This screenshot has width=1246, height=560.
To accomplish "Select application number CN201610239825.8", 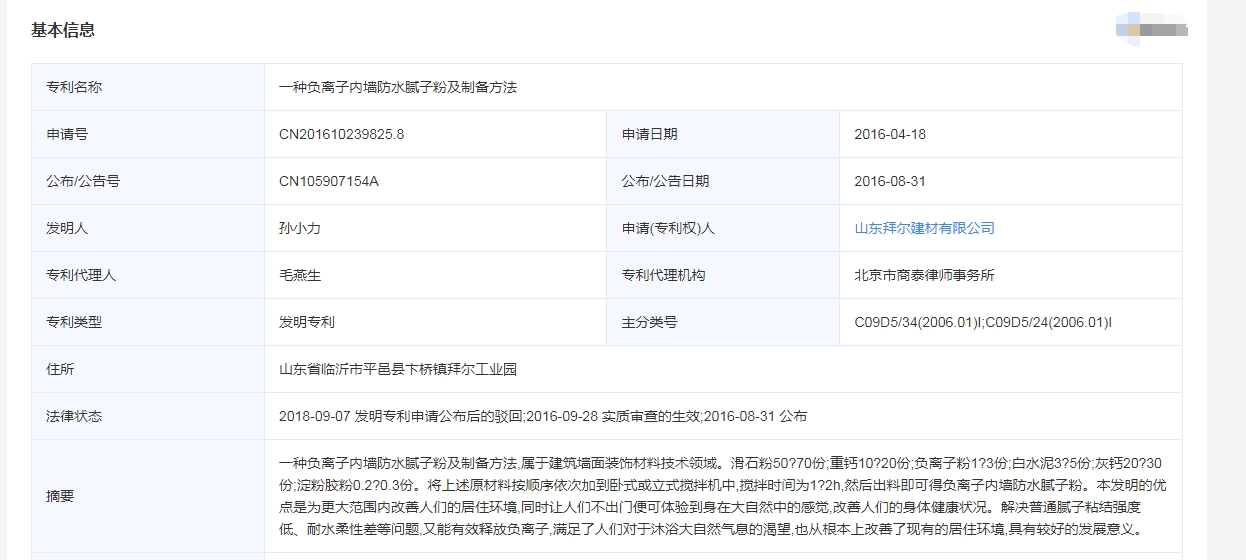I will [341, 134].
